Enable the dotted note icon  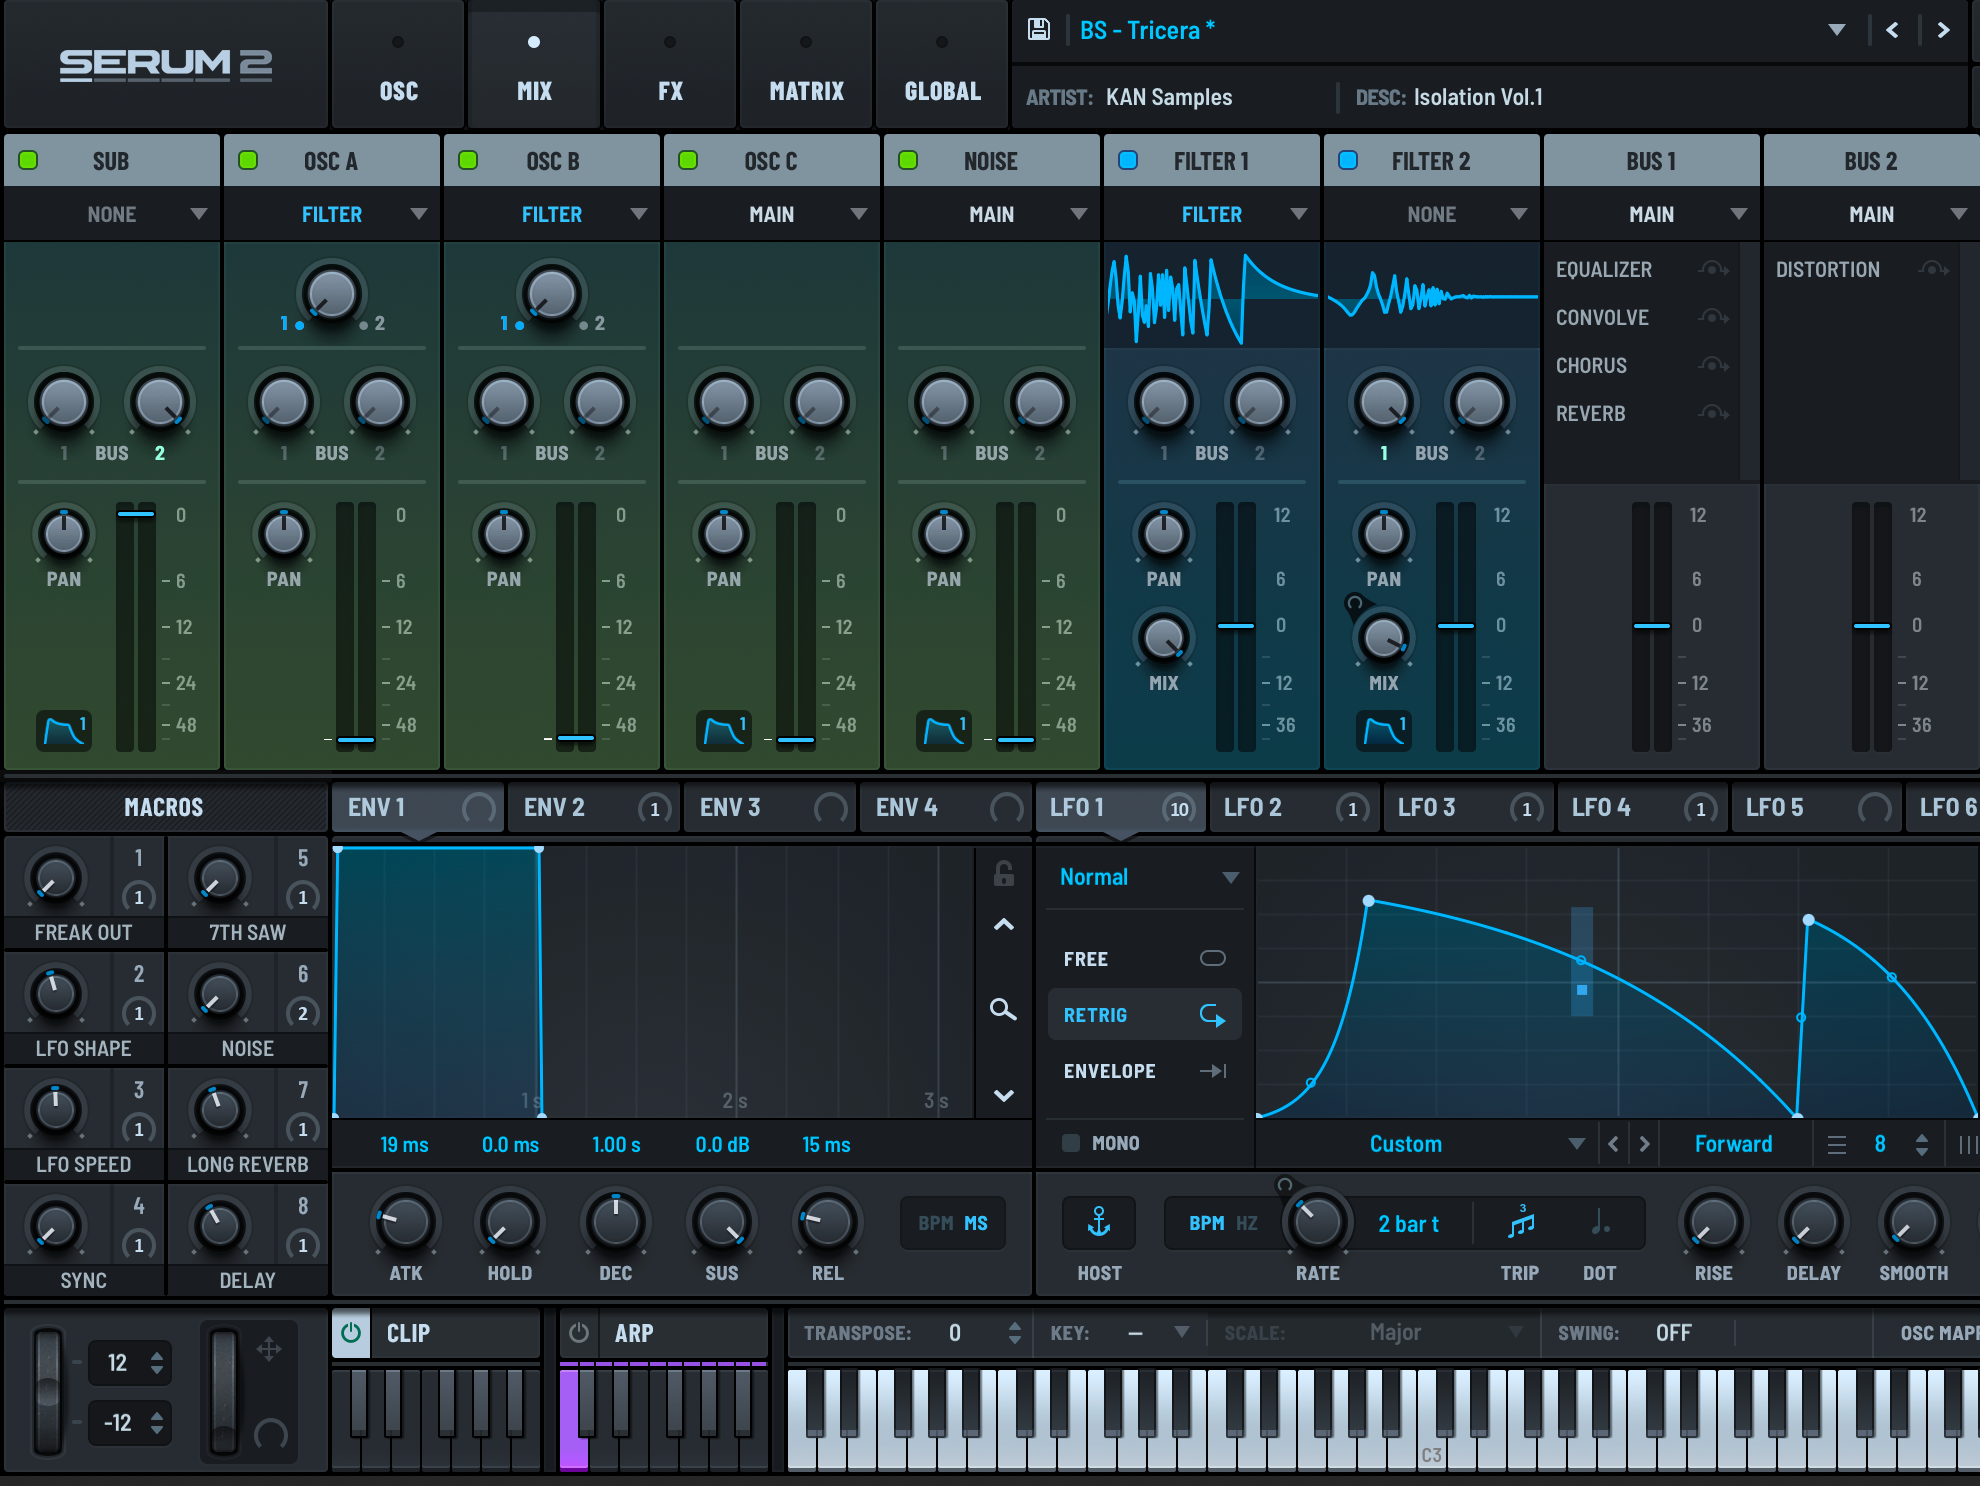coord(1600,1222)
